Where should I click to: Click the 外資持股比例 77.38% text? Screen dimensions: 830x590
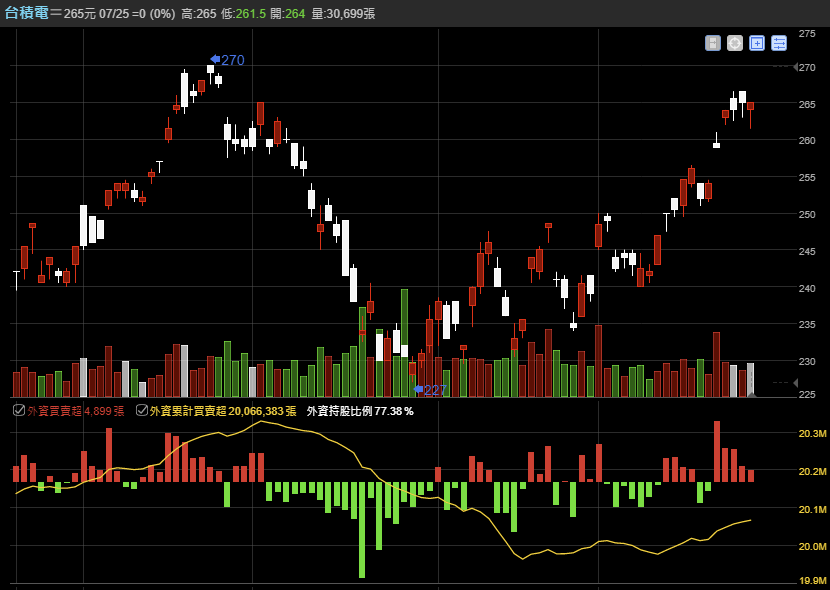coord(360,411)
